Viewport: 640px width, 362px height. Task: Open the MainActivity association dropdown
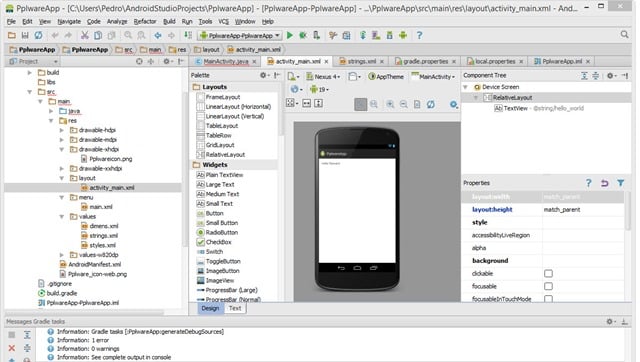(x=433, y=76)
